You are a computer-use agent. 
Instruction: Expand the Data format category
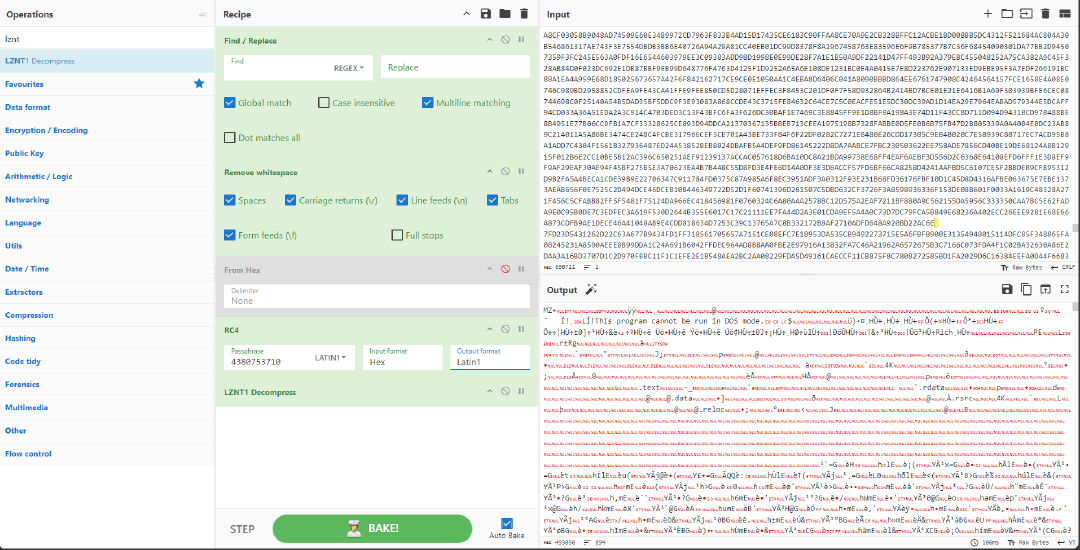28,107
